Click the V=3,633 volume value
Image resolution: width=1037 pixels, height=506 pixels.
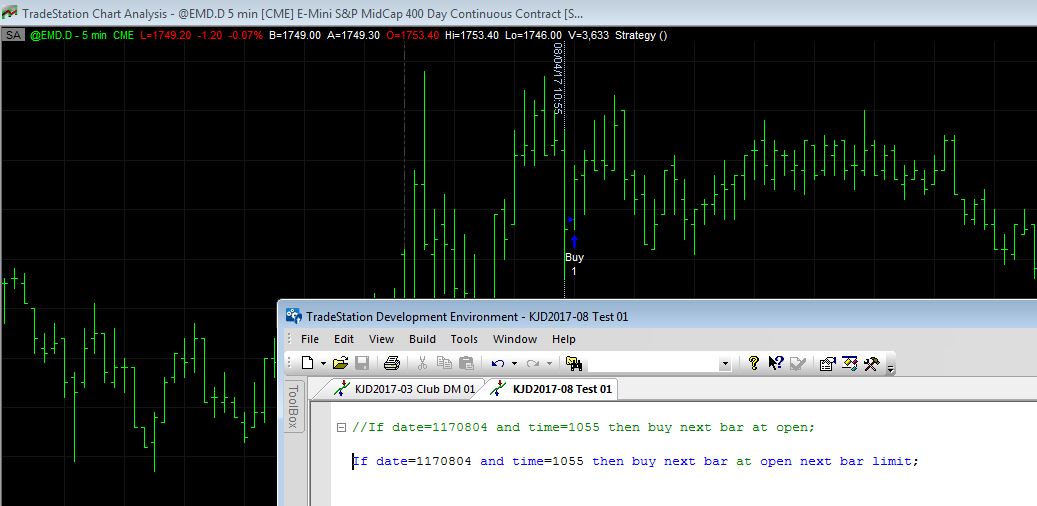[589, 35]
